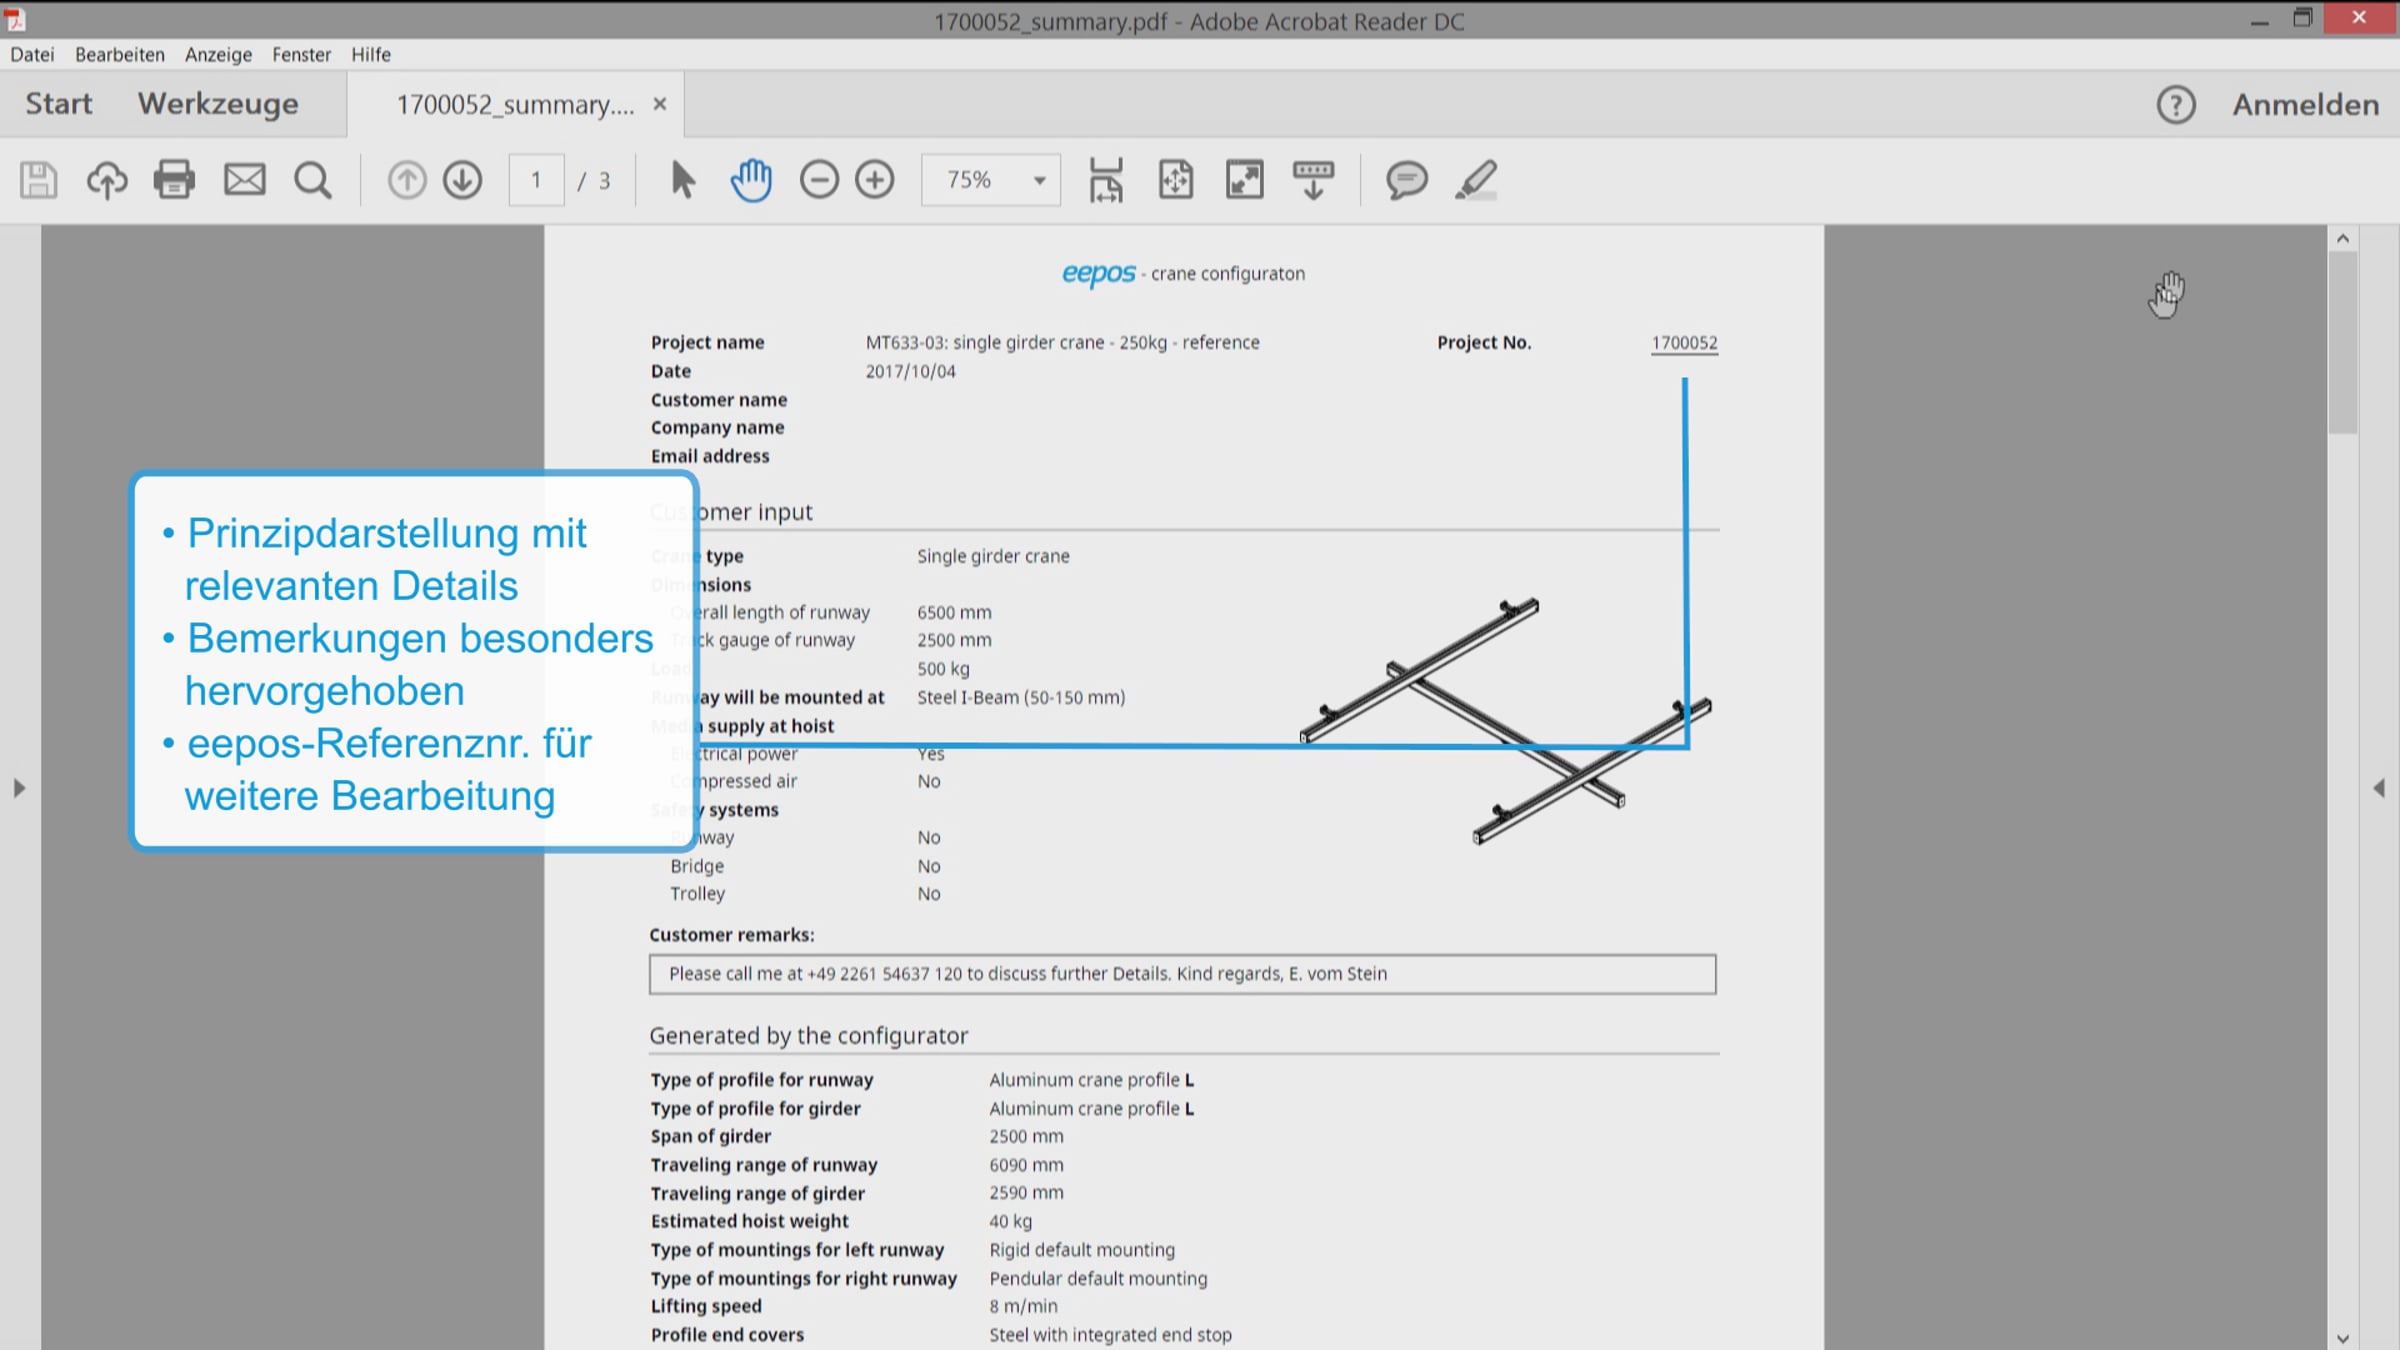Activate the selection arrow tool
This screenshot has width=2400, height=1350.
coord(682,180)
